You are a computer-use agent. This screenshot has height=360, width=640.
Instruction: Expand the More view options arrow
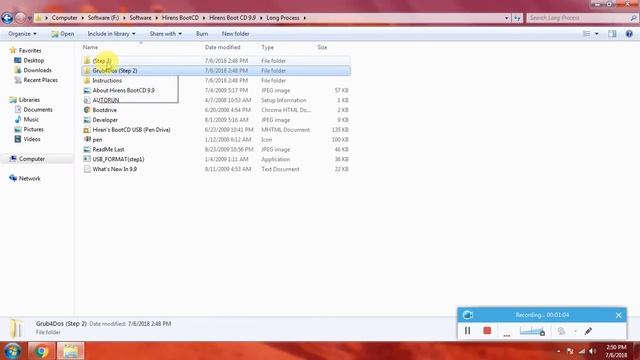[597, 34]
